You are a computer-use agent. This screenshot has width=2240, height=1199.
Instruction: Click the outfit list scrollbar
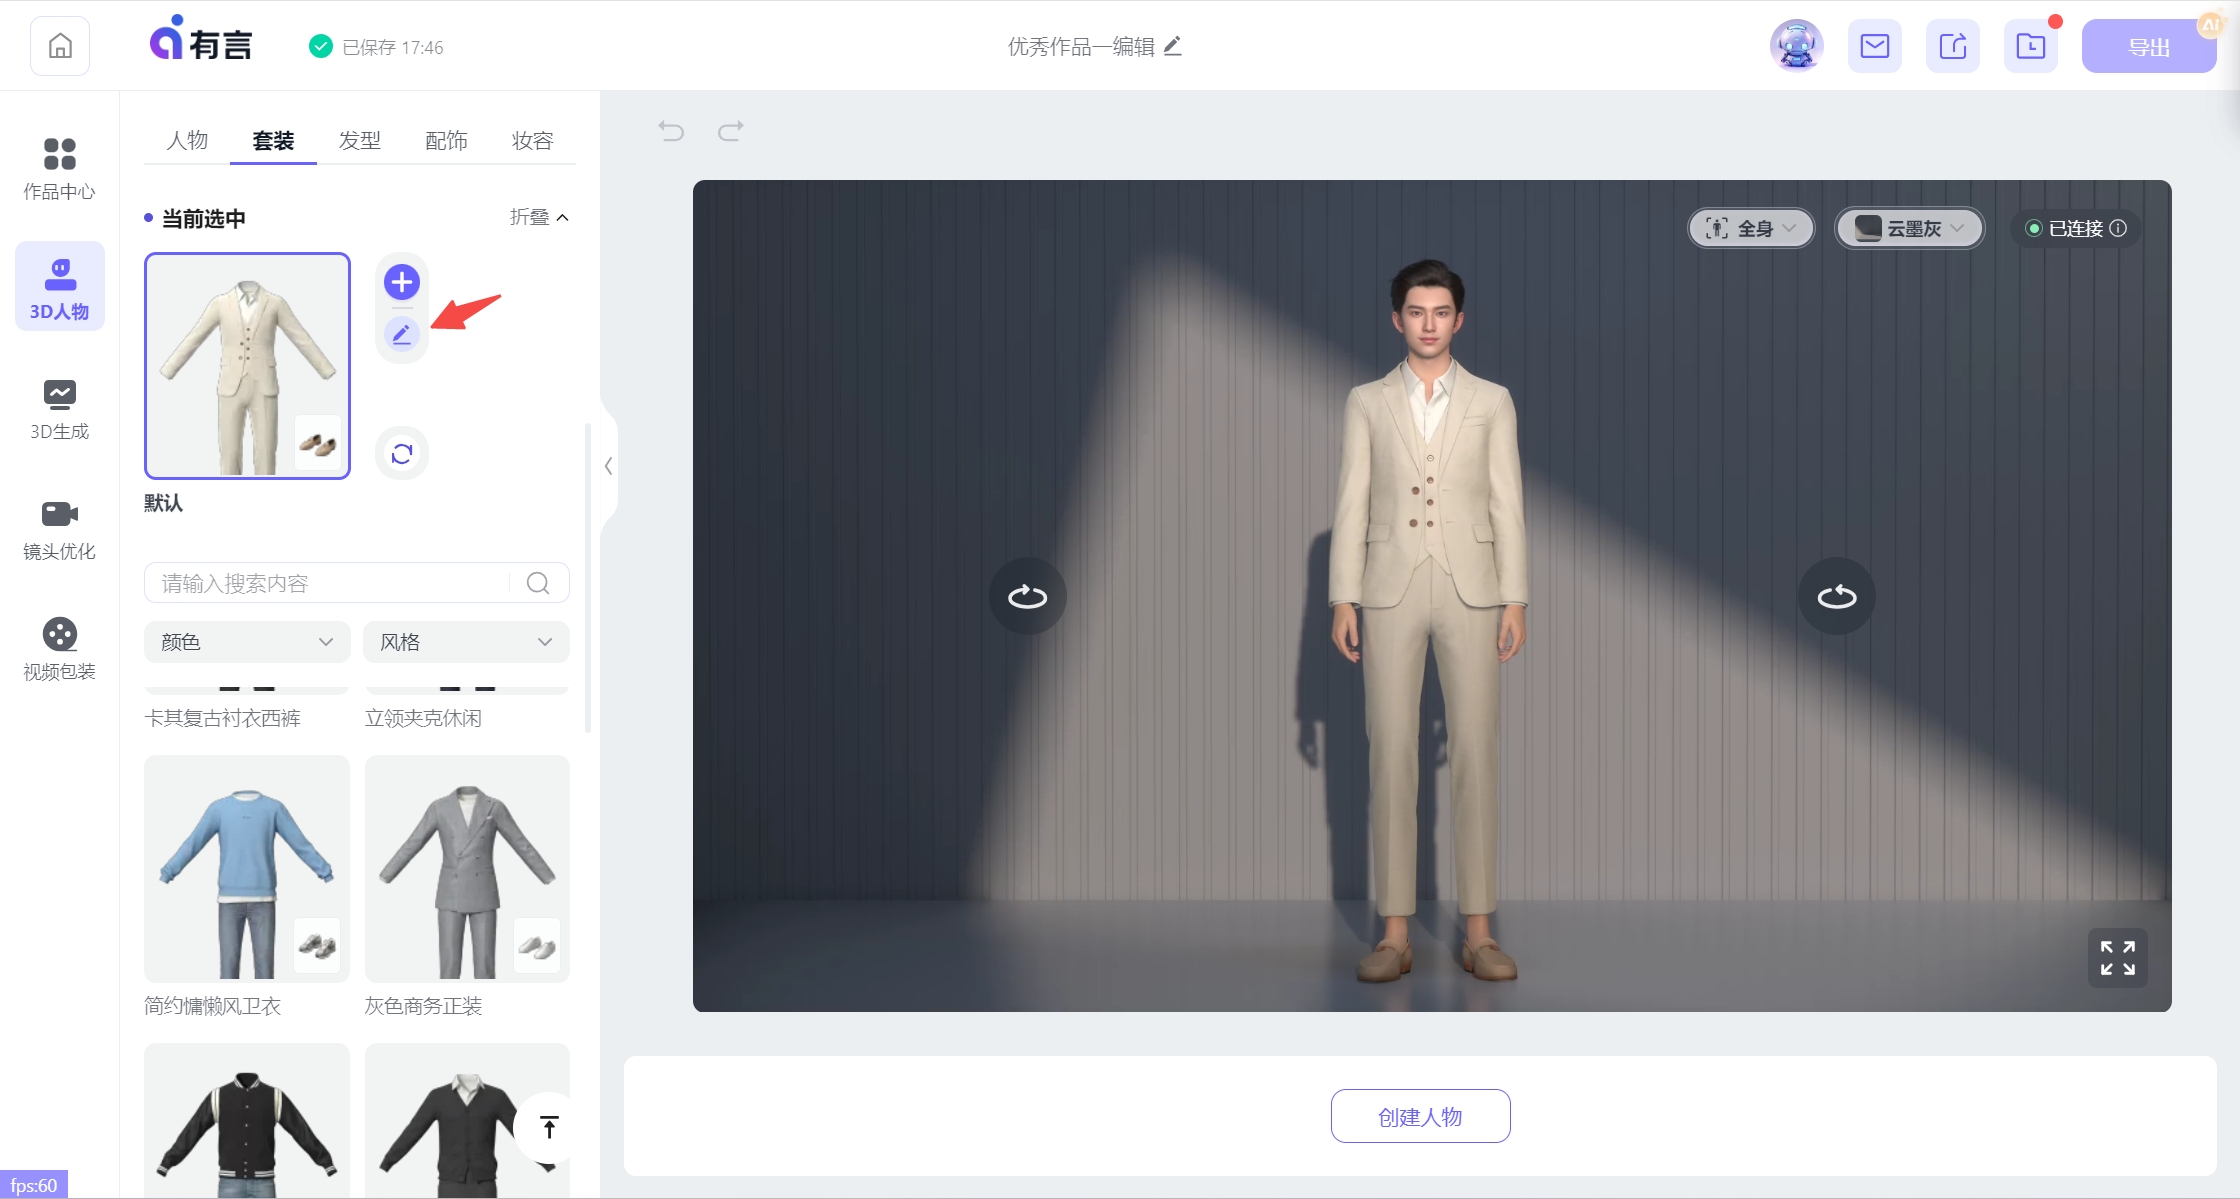click(588, 578)
